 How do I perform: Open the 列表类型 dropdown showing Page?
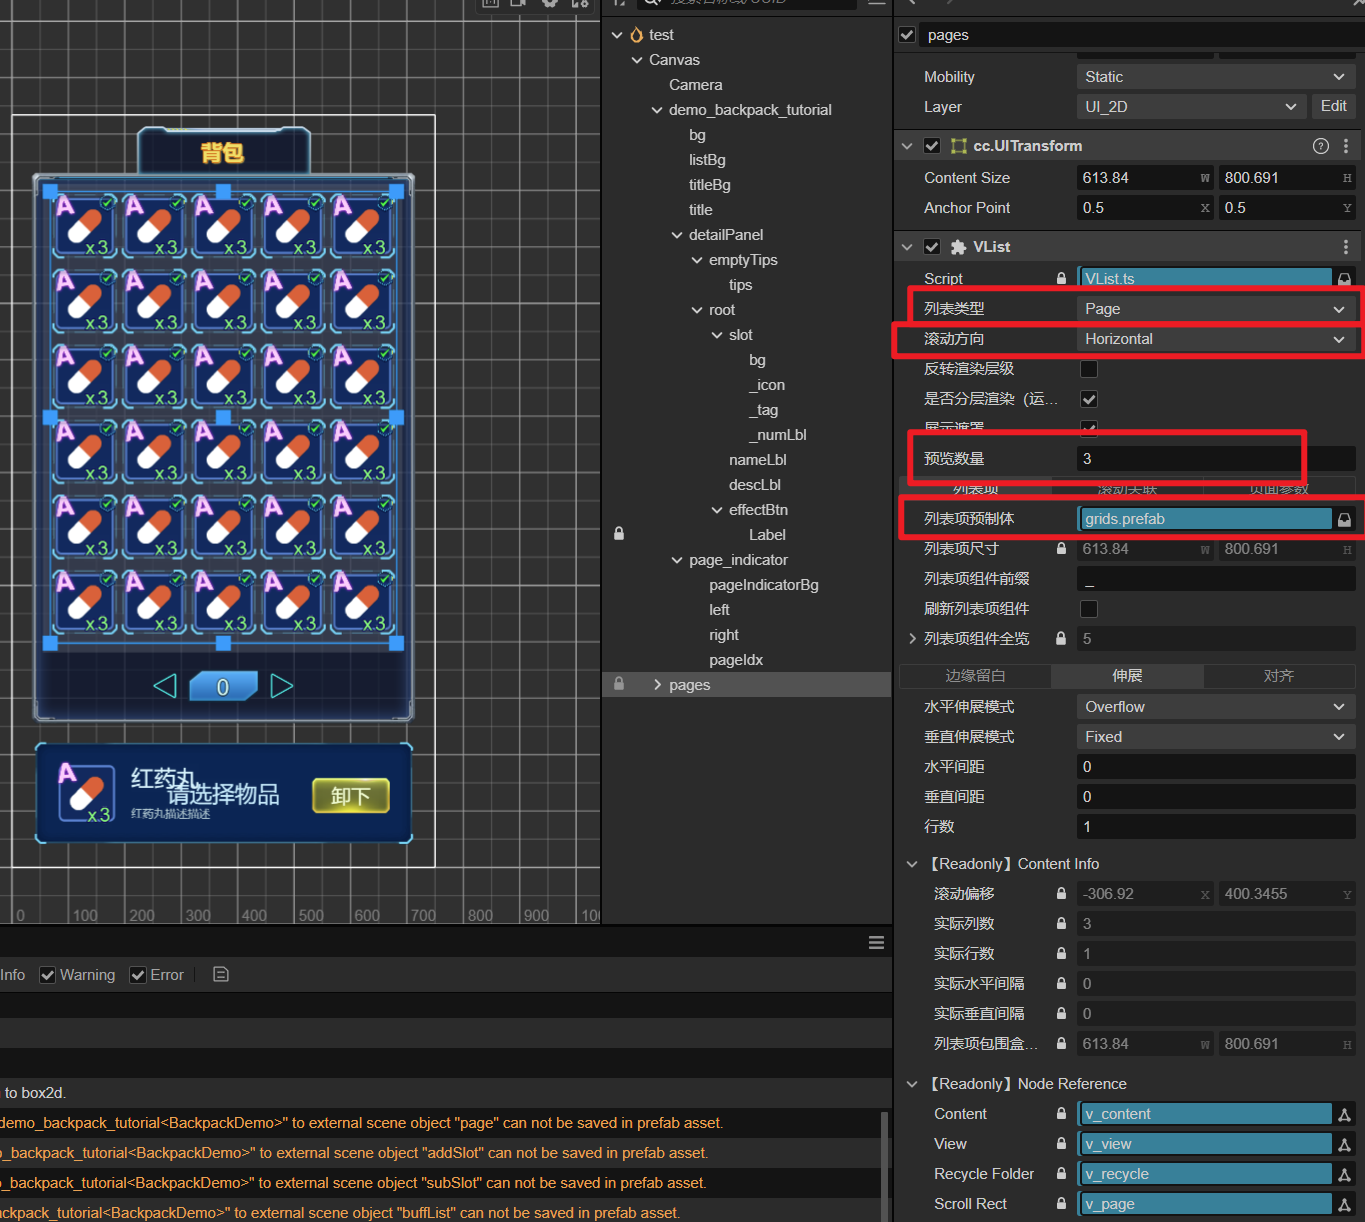click(x=1216, y=309)
